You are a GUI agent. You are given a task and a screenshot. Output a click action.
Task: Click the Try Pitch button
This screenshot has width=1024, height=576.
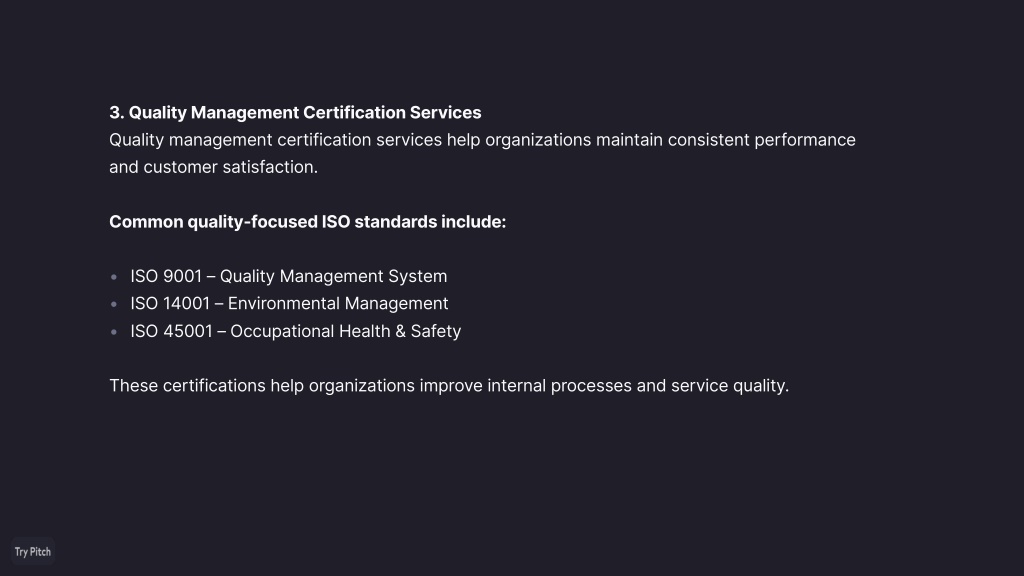pos(33,552)
